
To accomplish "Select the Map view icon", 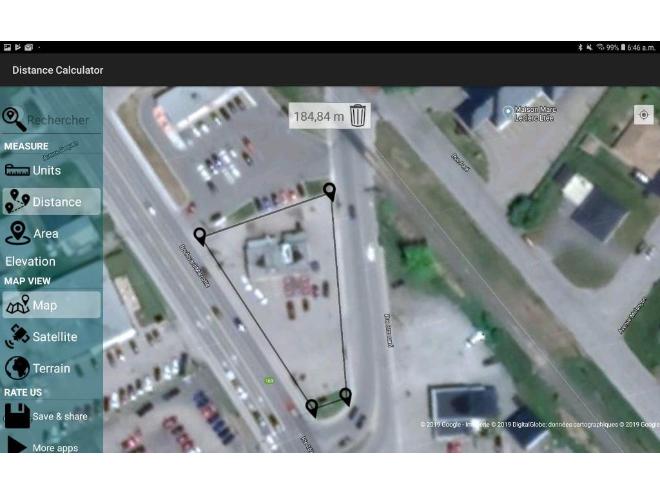I will click(18, 305).
